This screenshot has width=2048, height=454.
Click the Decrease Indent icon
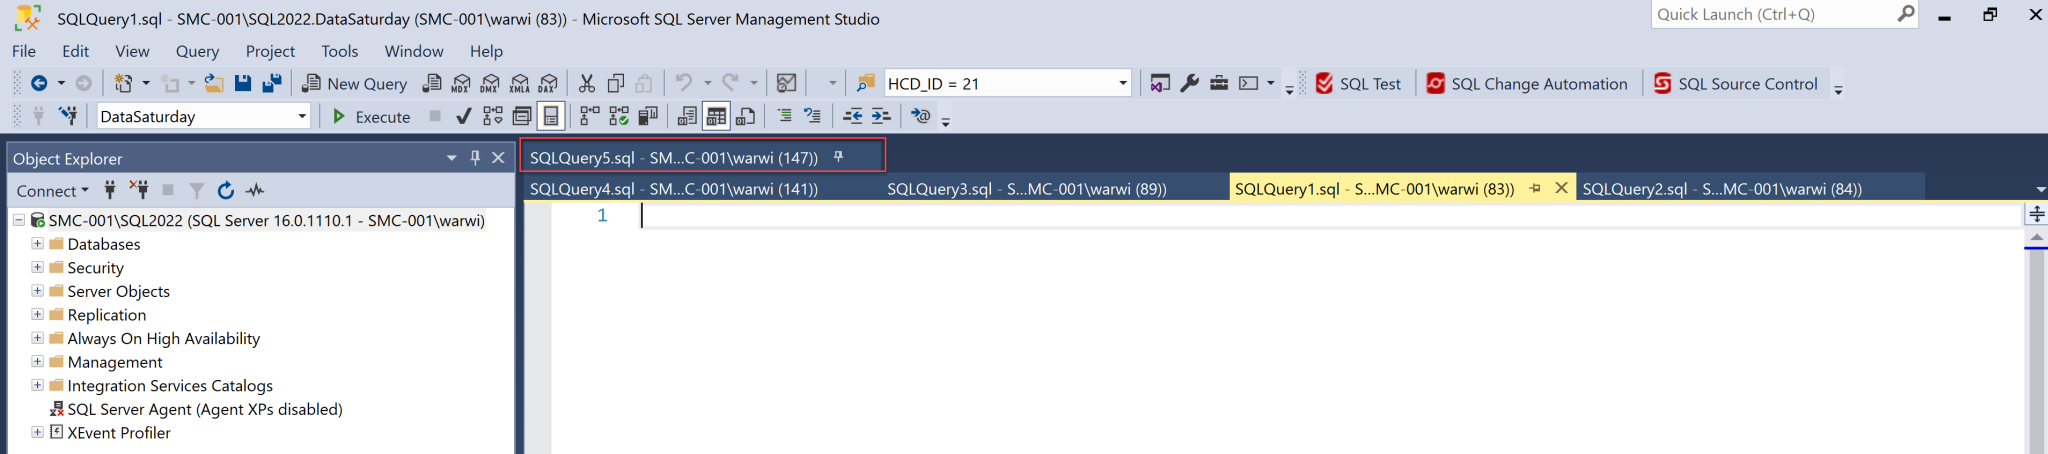[x=852, y=116]
